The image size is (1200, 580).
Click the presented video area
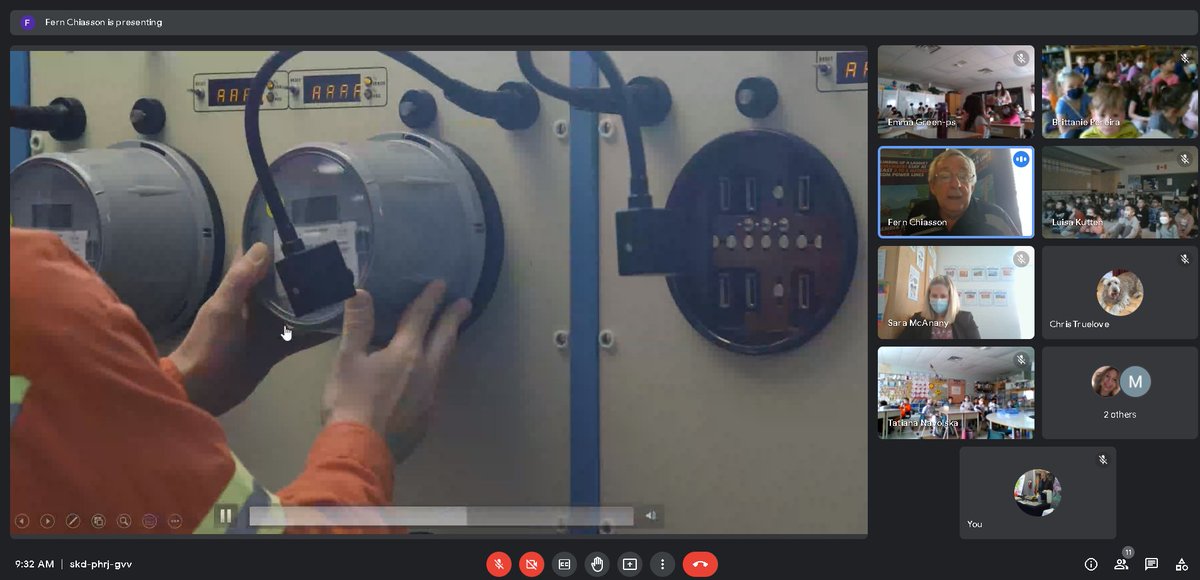439,290
